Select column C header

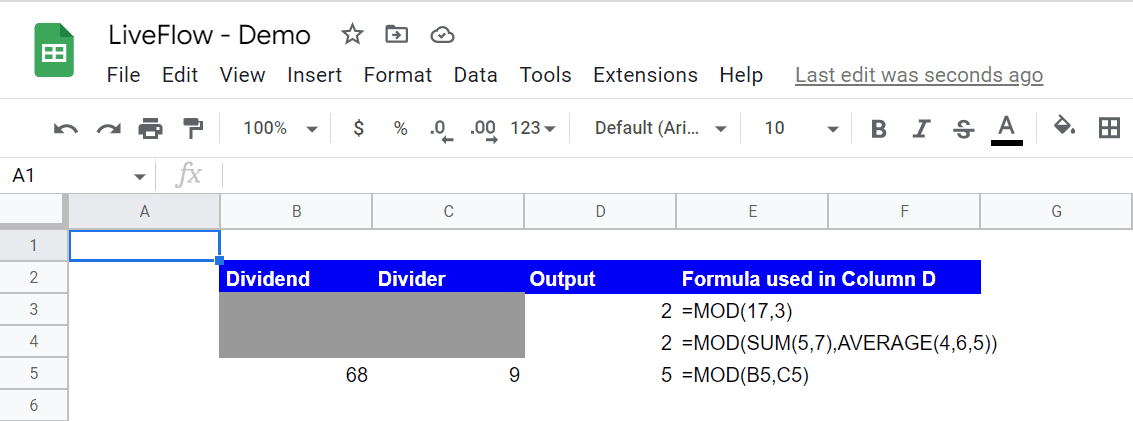point(448,212)
